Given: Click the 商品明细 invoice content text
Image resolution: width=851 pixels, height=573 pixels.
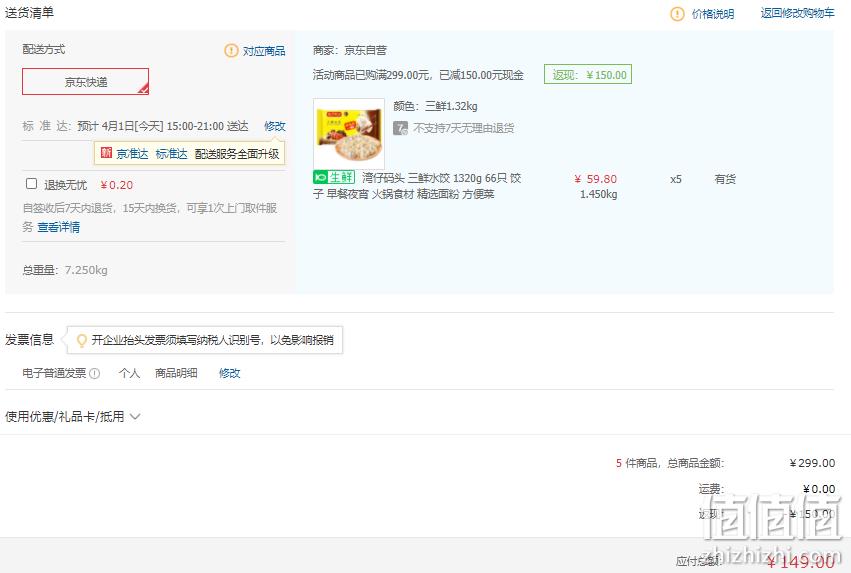Looking at the screenshot, I should click(x=176, y=373).
